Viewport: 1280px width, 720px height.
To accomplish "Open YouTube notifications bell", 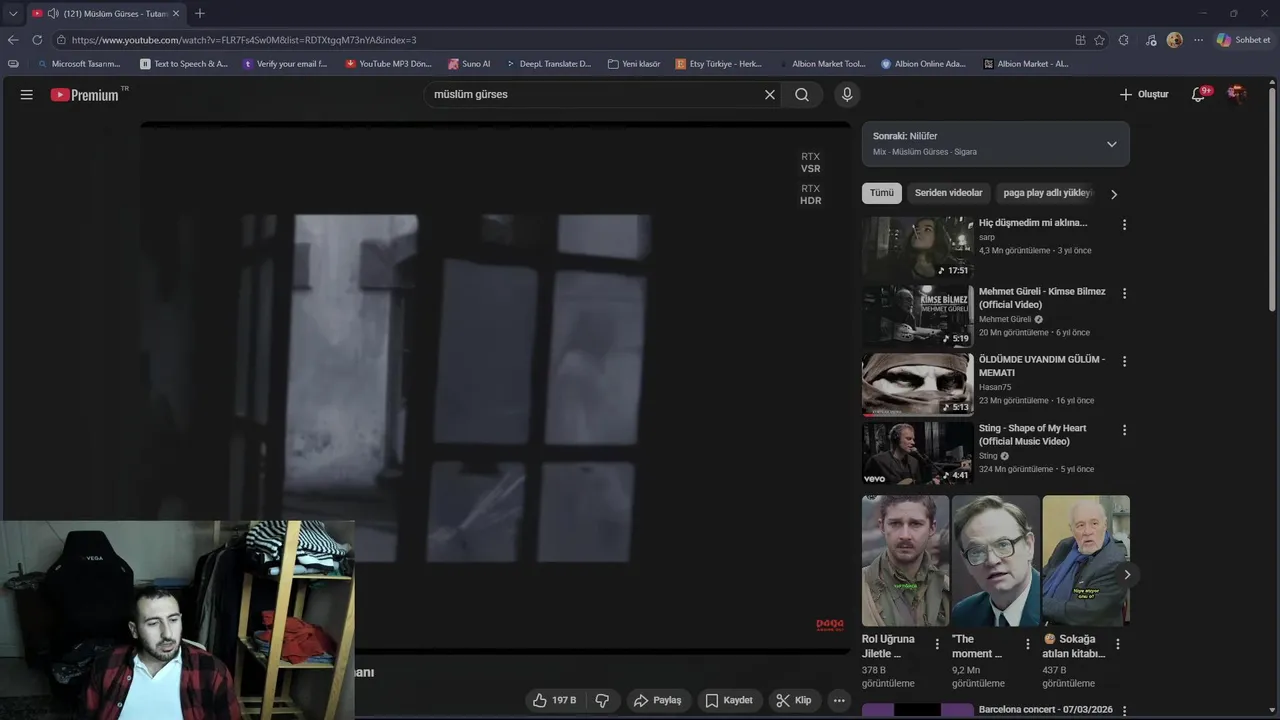I will tap(1198, 94).
